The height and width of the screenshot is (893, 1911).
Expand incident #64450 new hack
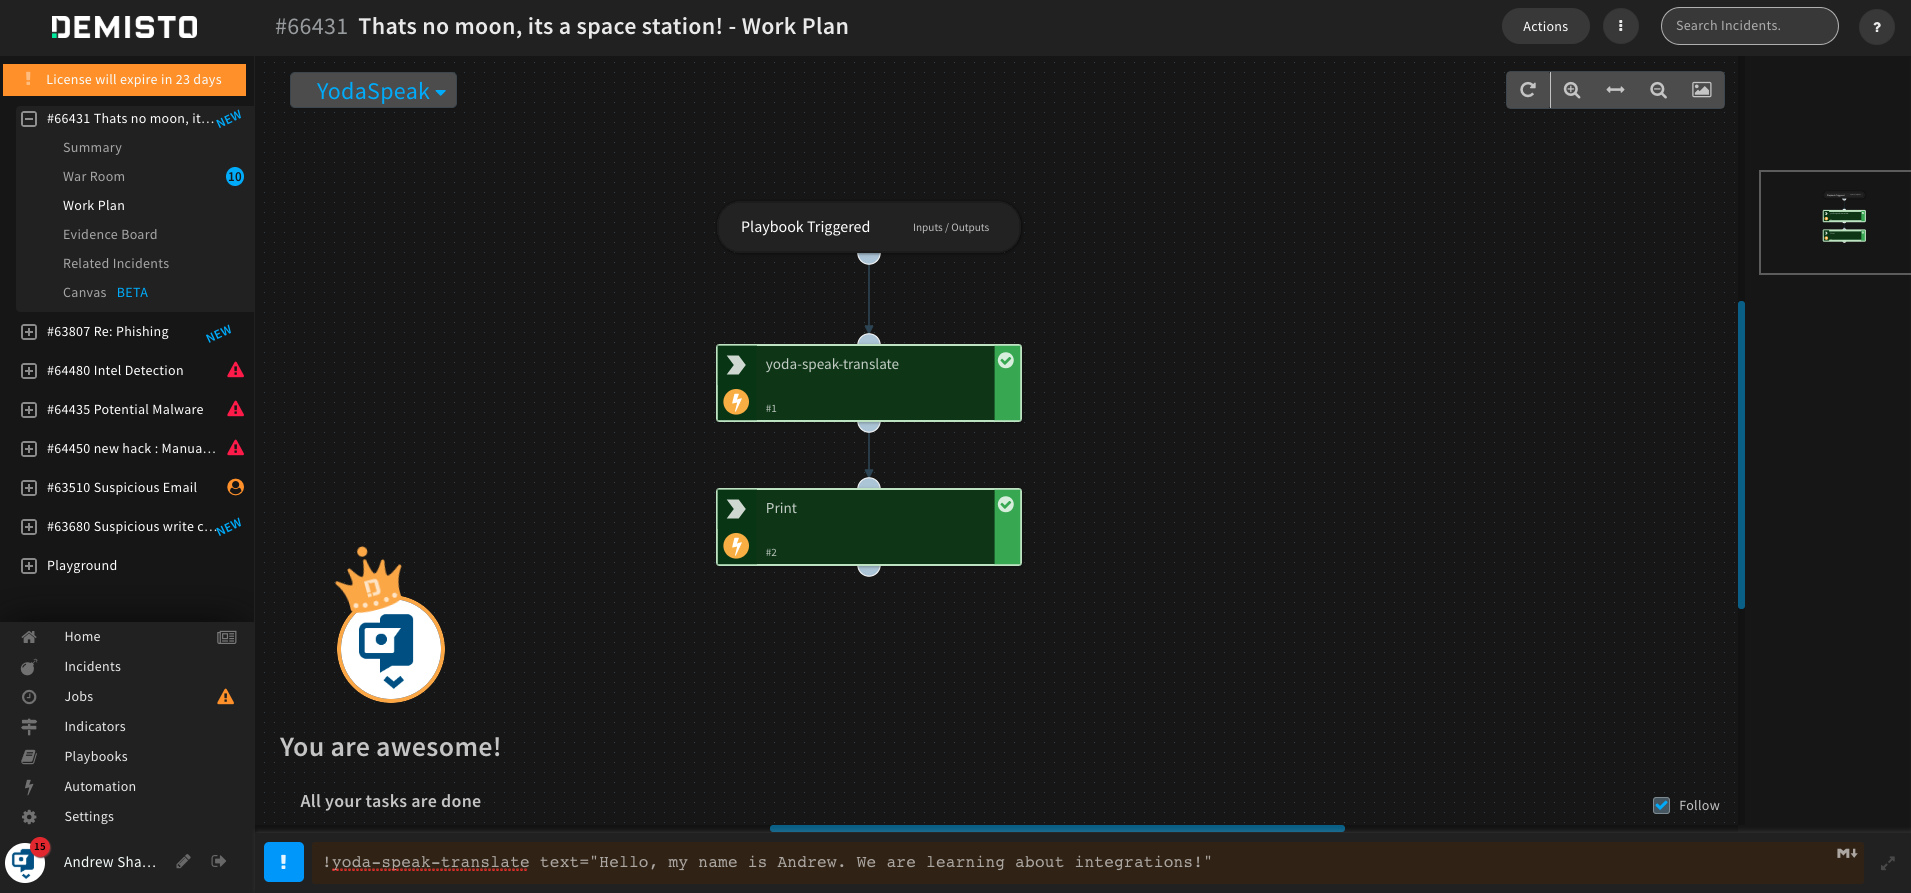point(29,448)
